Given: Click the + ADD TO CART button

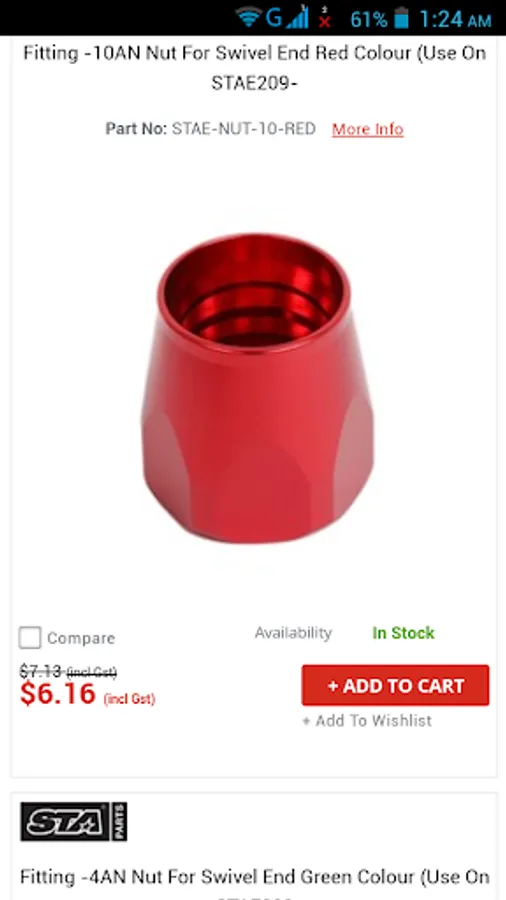Looking at the screenshot, I should click(x=395, y=685).
